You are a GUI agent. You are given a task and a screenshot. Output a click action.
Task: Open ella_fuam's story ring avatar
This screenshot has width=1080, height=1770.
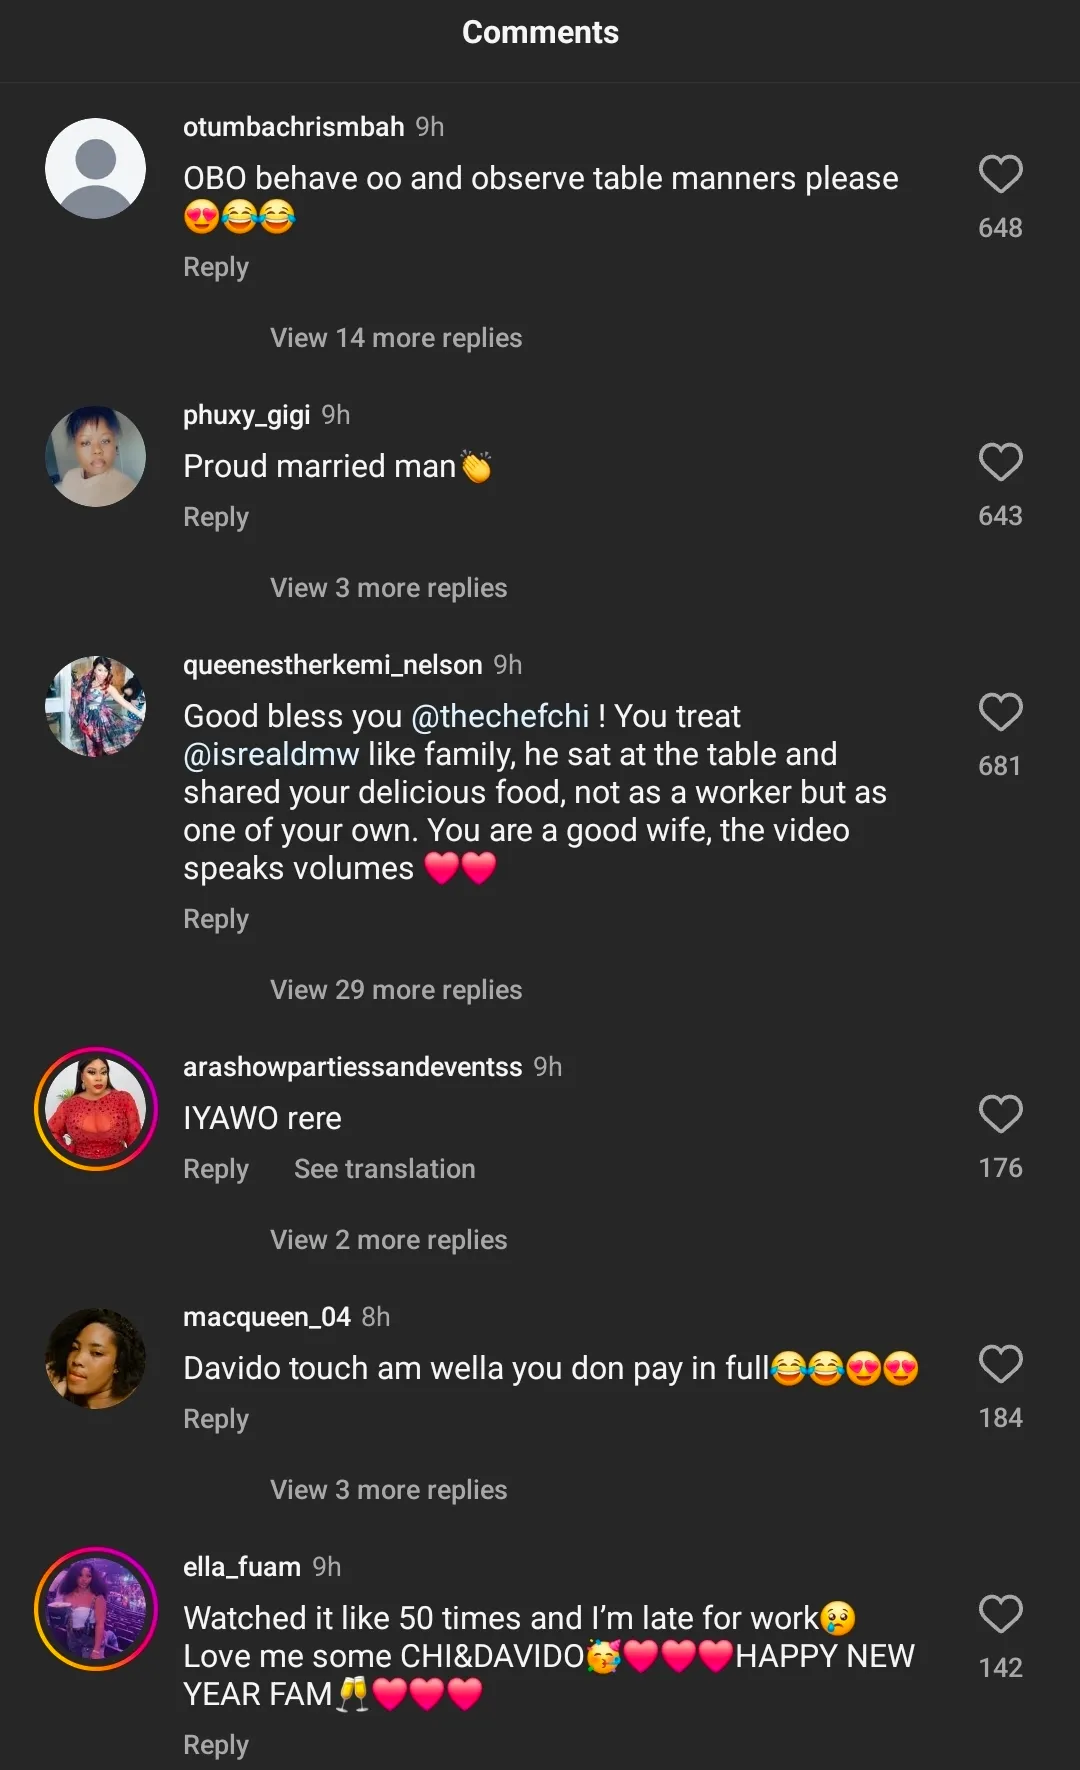[96, 1609]
